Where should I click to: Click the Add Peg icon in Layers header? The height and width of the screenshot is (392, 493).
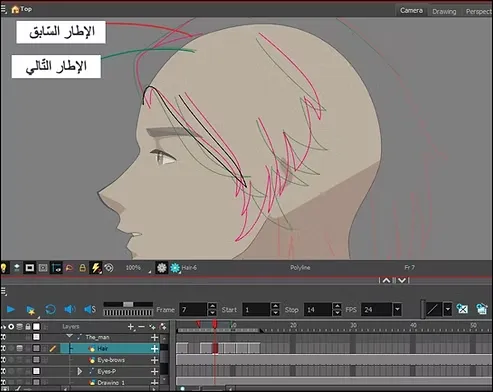click(152, 327)
